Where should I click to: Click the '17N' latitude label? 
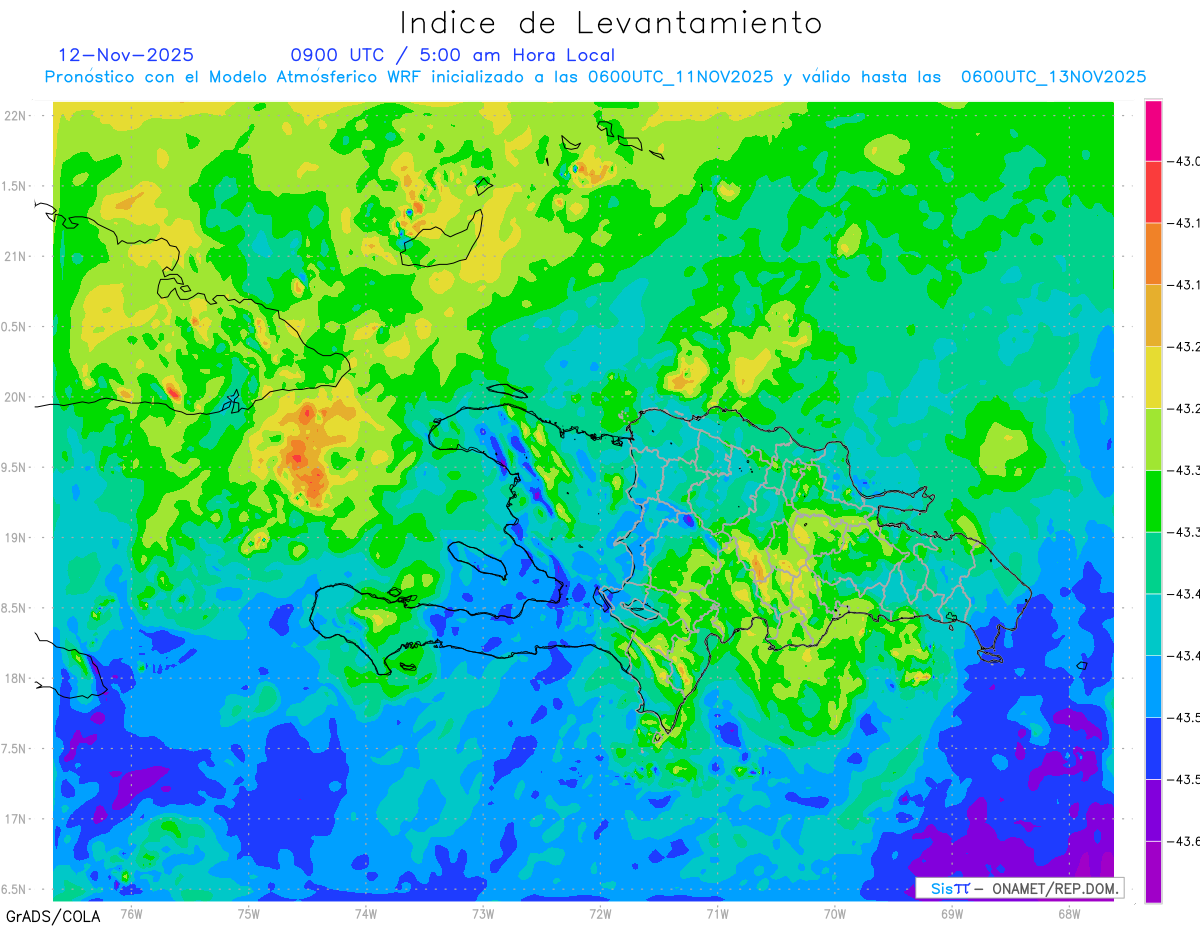click(x=14, y=820)
